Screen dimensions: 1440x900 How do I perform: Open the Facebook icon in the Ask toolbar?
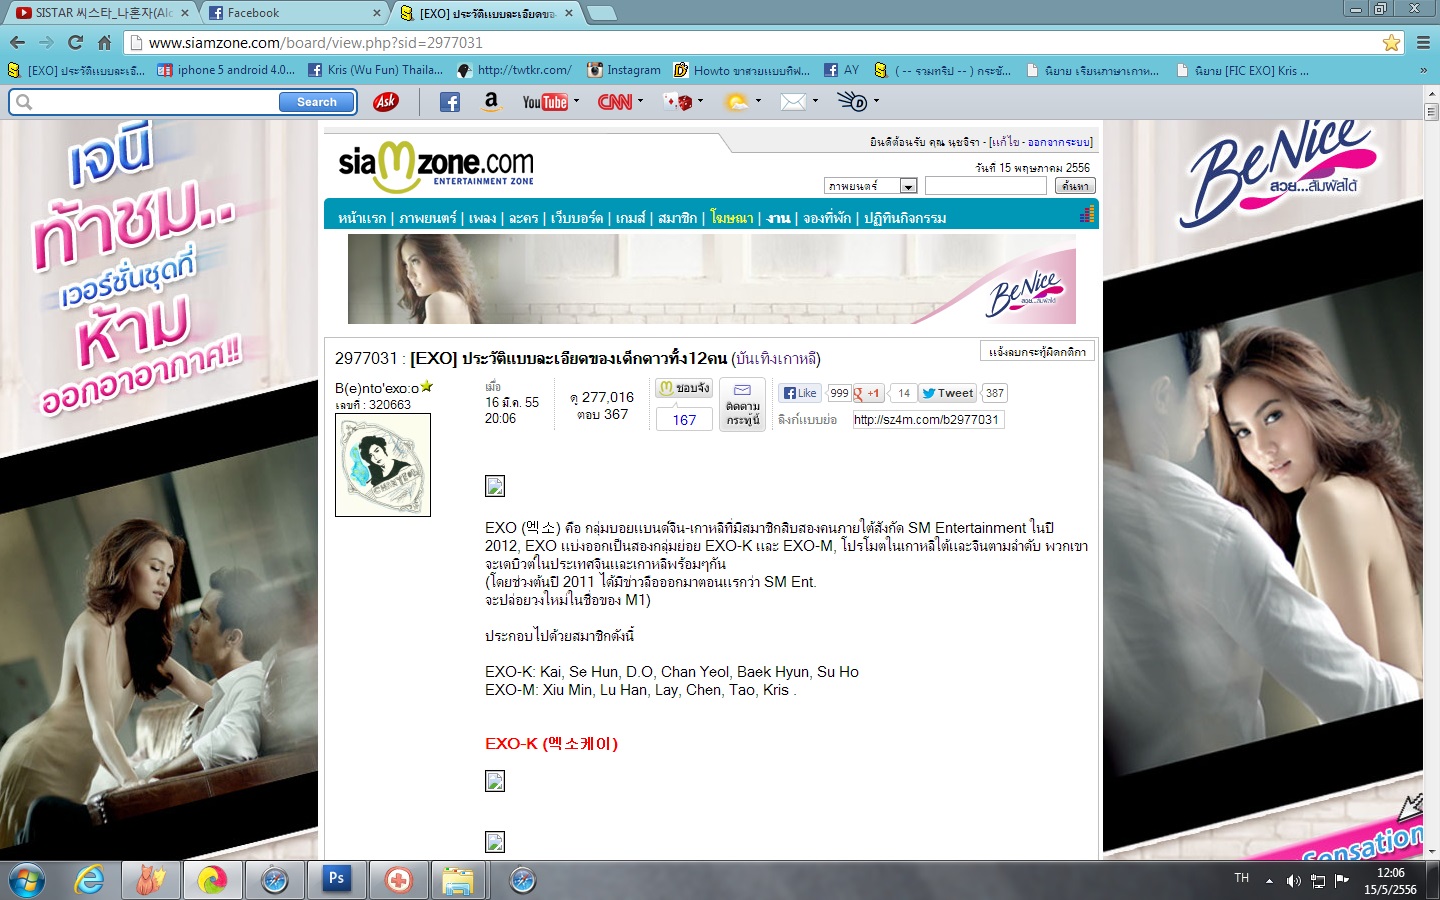[450, 101]
